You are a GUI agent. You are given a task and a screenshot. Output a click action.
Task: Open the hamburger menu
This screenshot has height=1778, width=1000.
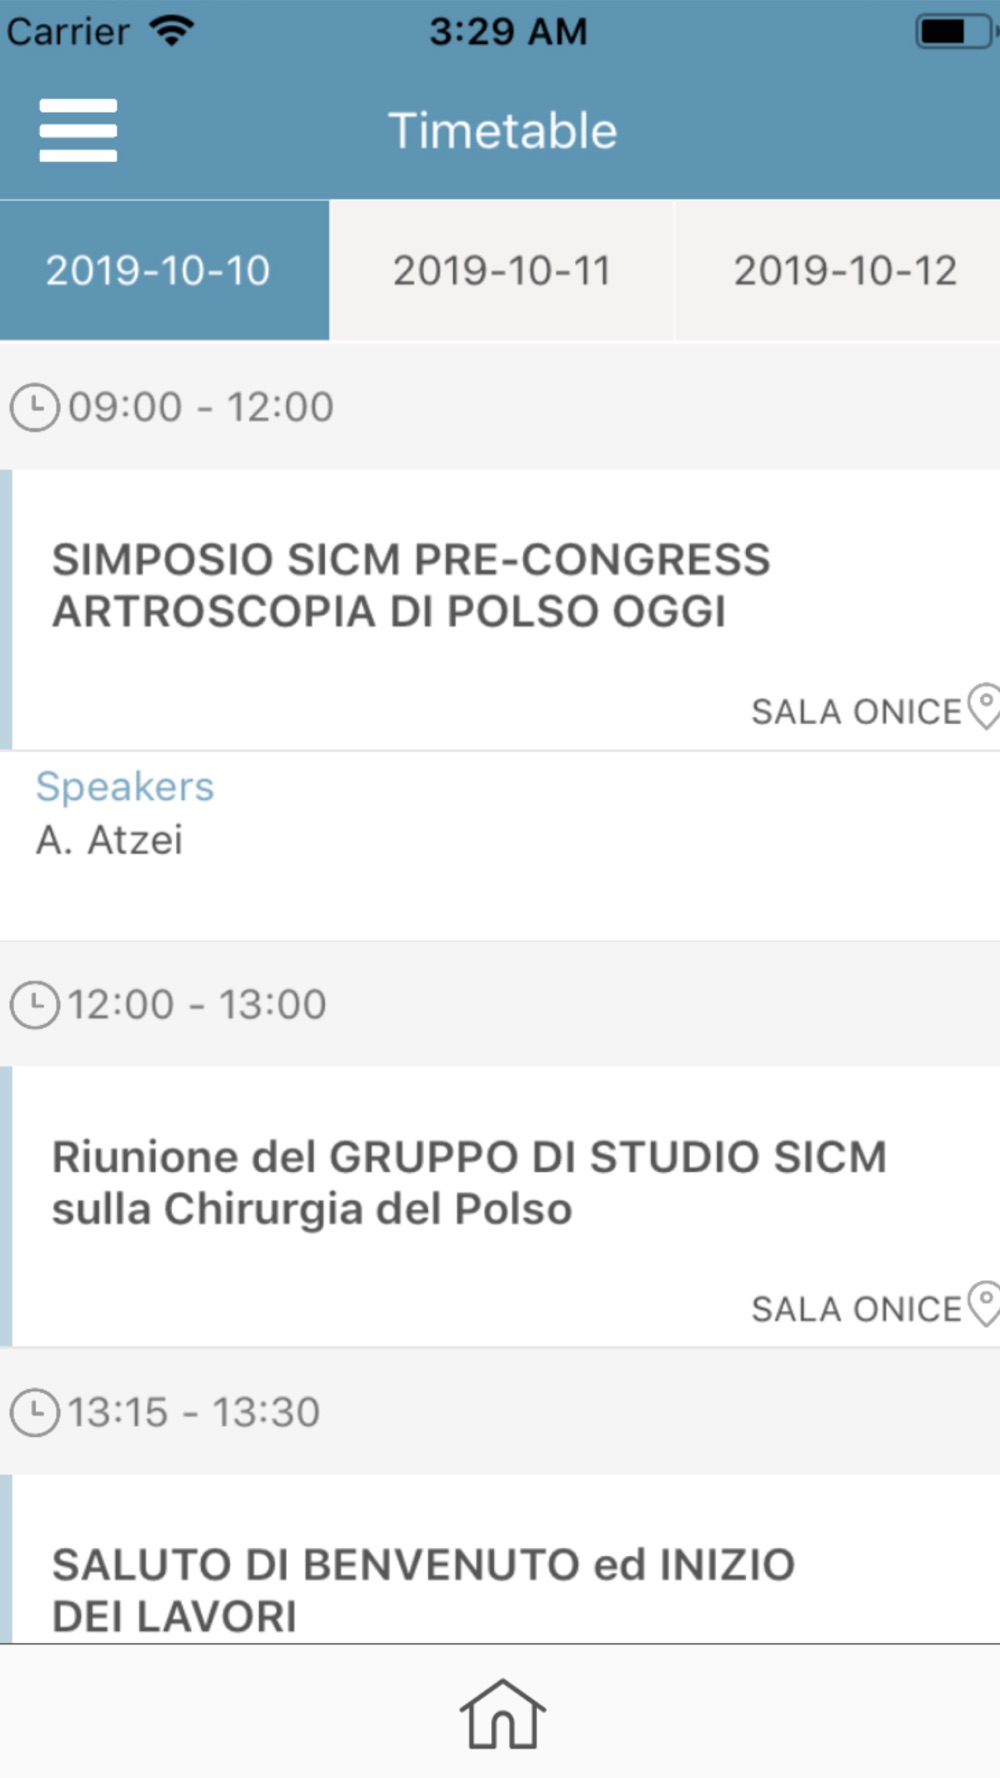click(78, 130)
